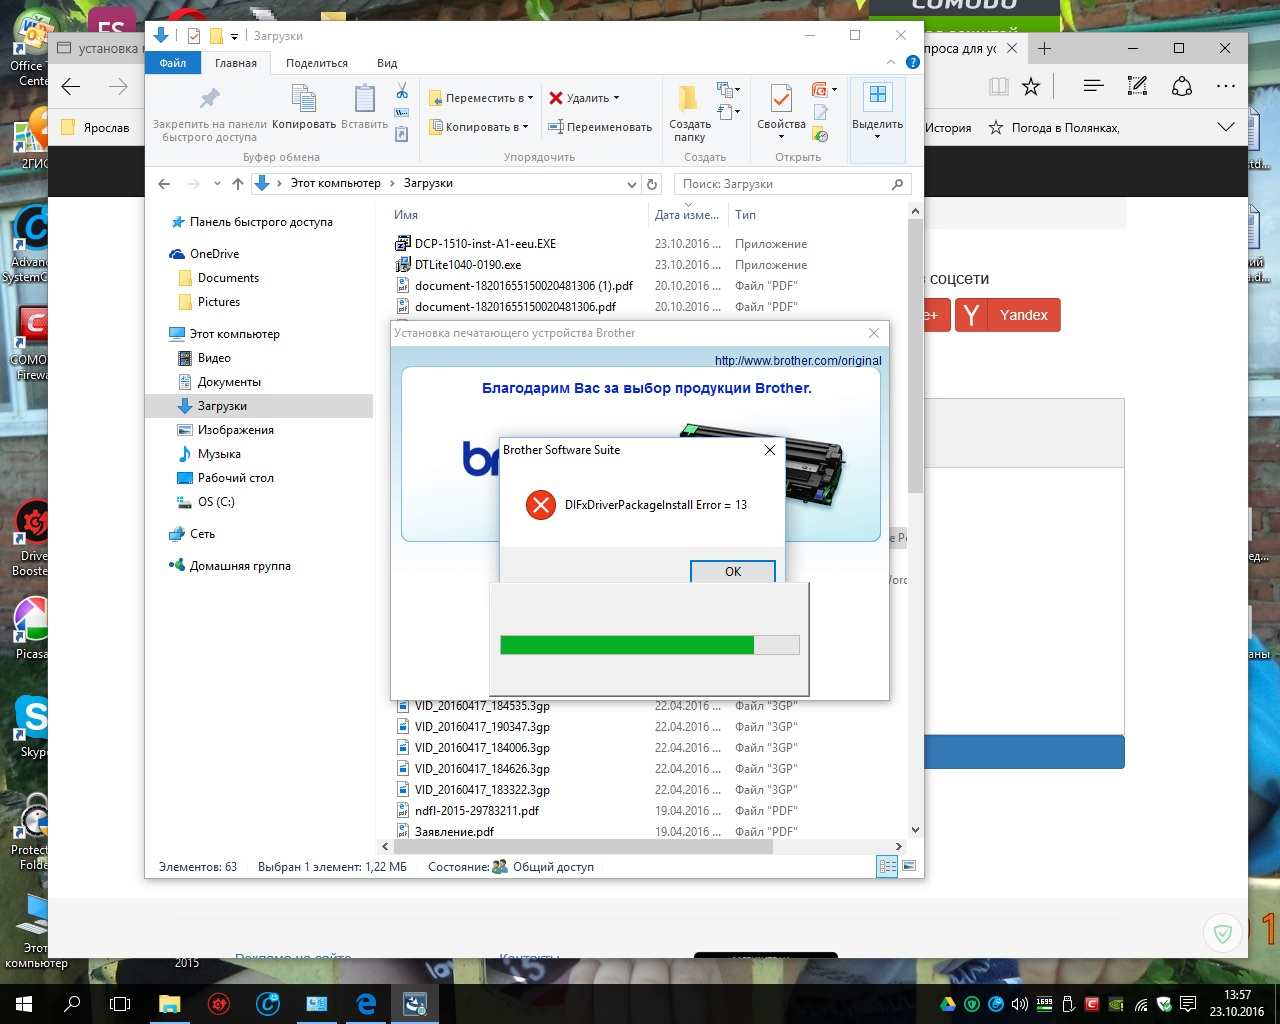
Task: Open the Файл tab in Explorer
Action: [173, 63]
